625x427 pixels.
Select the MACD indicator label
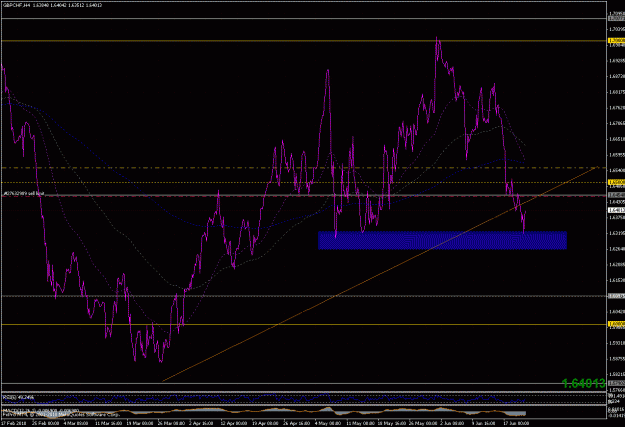coord(41,410)
